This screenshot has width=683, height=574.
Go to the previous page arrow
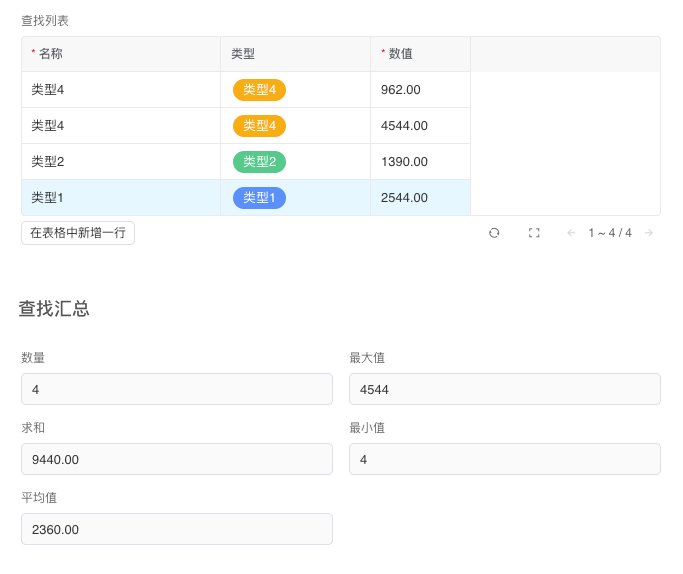(x=571, y=233)
